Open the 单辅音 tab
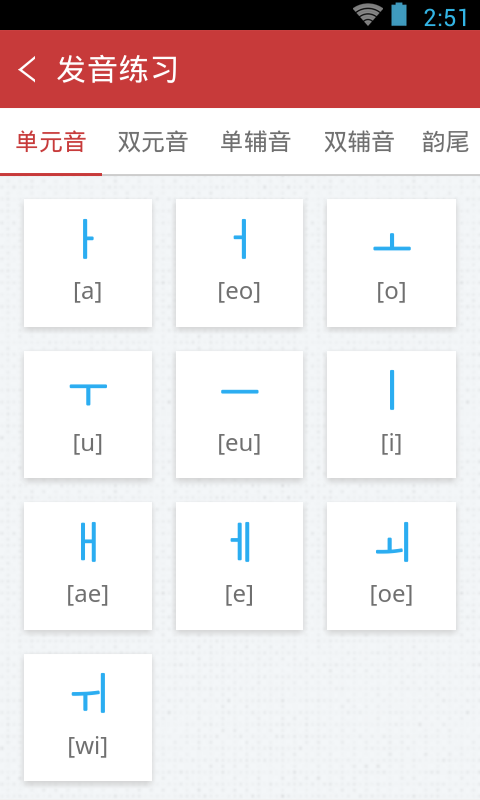480x800 pixels. [x=256, y=141]
